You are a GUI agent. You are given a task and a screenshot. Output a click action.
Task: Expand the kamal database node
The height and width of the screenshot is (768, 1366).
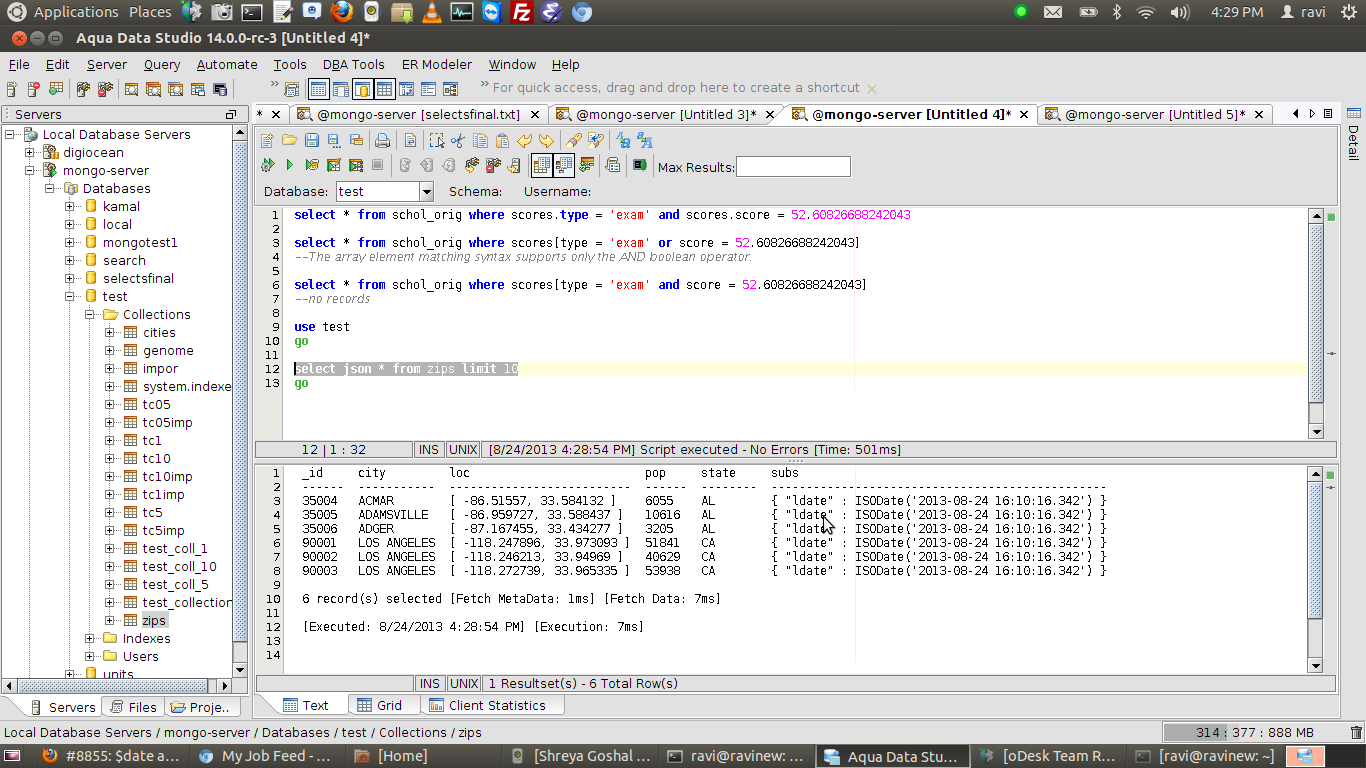(70, 206)
